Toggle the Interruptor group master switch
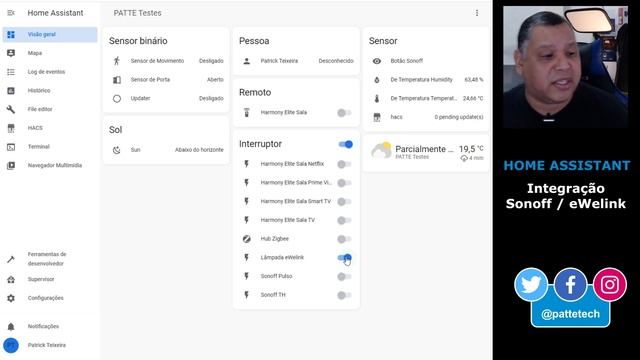The image size is (640, 360). click(345, 144)
